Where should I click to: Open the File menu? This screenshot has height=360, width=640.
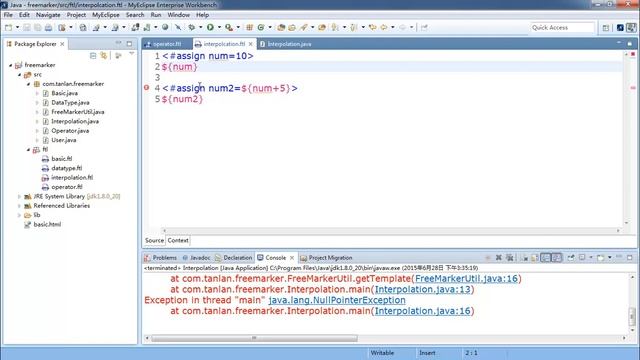(8, 15)
